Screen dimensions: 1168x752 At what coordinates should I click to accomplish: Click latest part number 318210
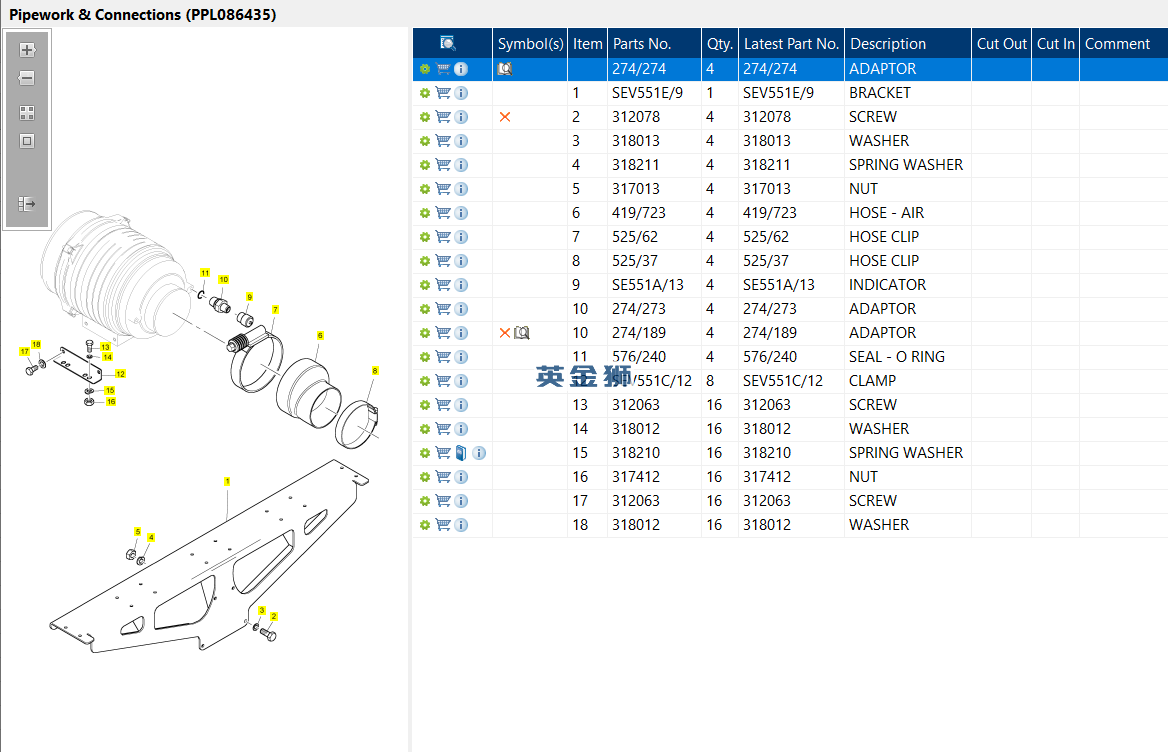[x=766, y=453]
